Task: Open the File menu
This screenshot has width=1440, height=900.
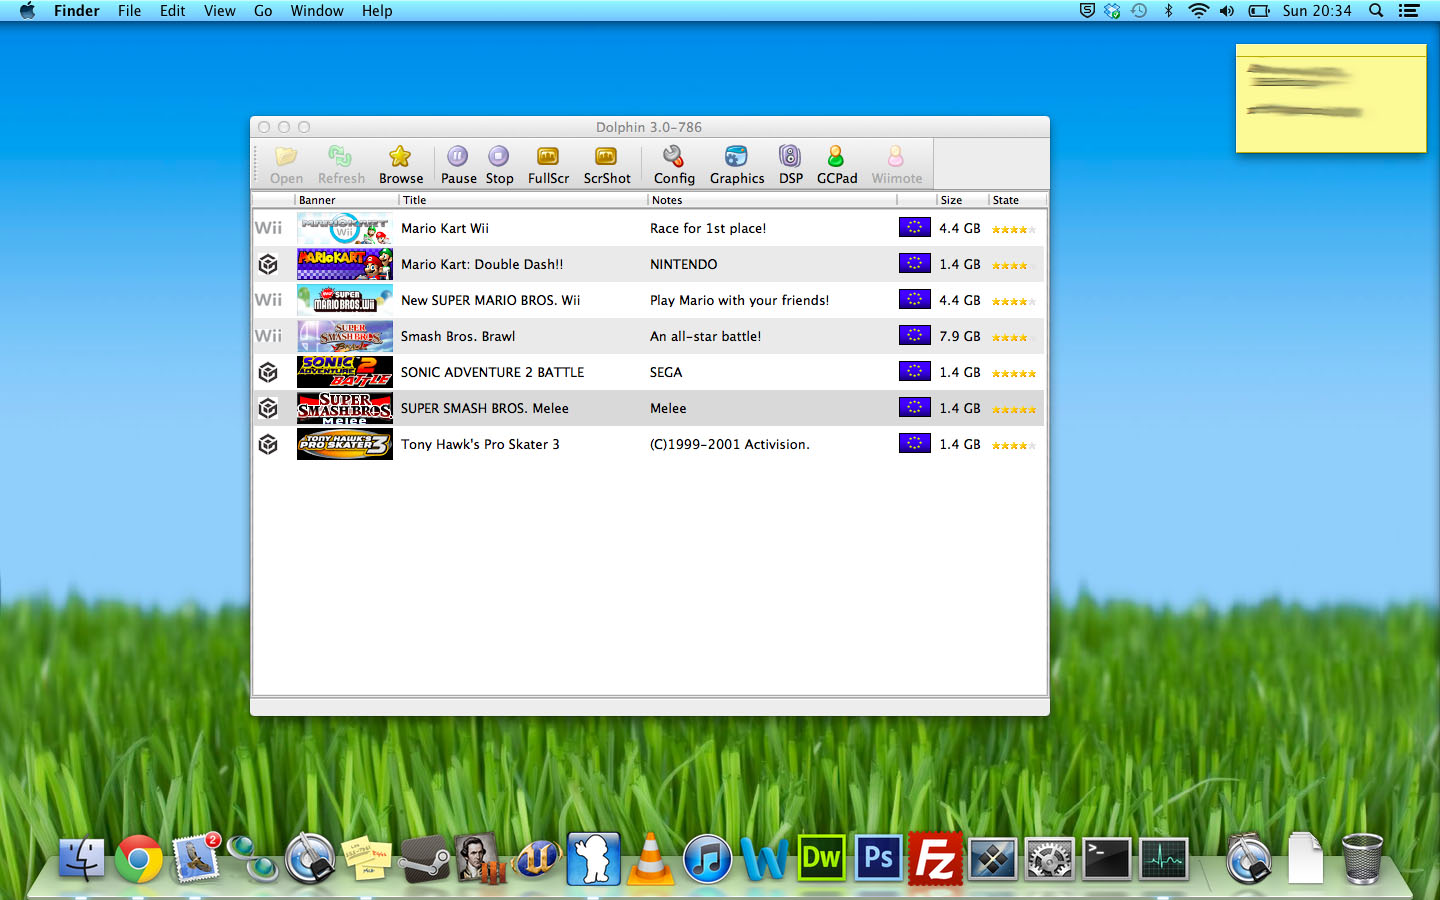Action: click(x=129, y=11)
